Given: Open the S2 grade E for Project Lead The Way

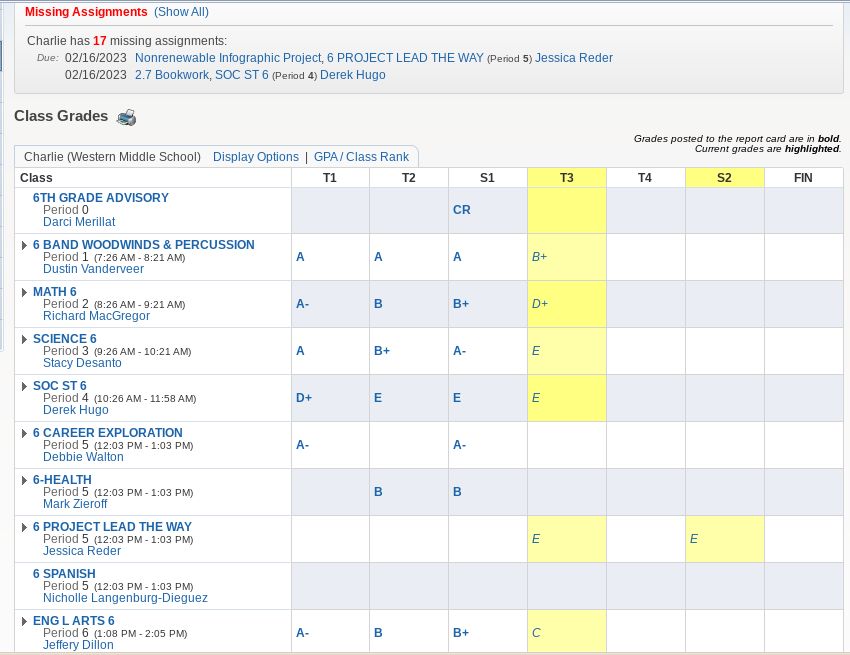Looking at the screenshot, I should pyautogui.click(x=693, y=539).
